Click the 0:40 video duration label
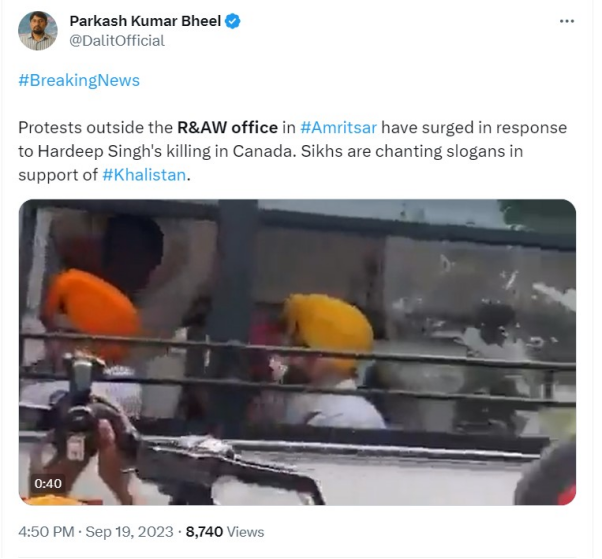Image resolution: width=602 pixels, height=559 pixels. tap(48, 483)
